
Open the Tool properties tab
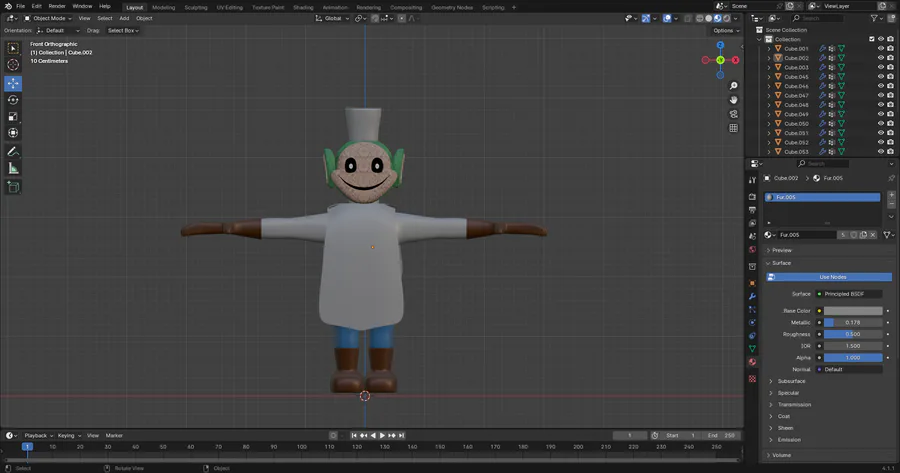(x=752, y=180)
